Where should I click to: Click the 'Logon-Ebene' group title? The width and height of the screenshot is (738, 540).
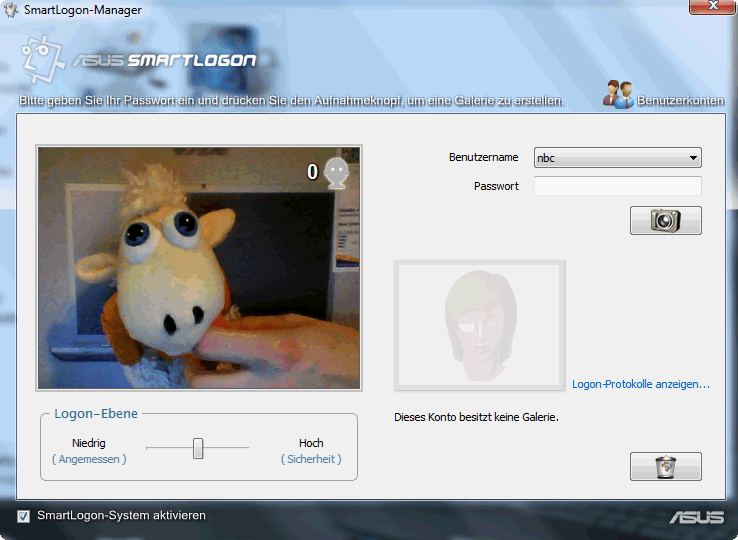tap(96, 413)
